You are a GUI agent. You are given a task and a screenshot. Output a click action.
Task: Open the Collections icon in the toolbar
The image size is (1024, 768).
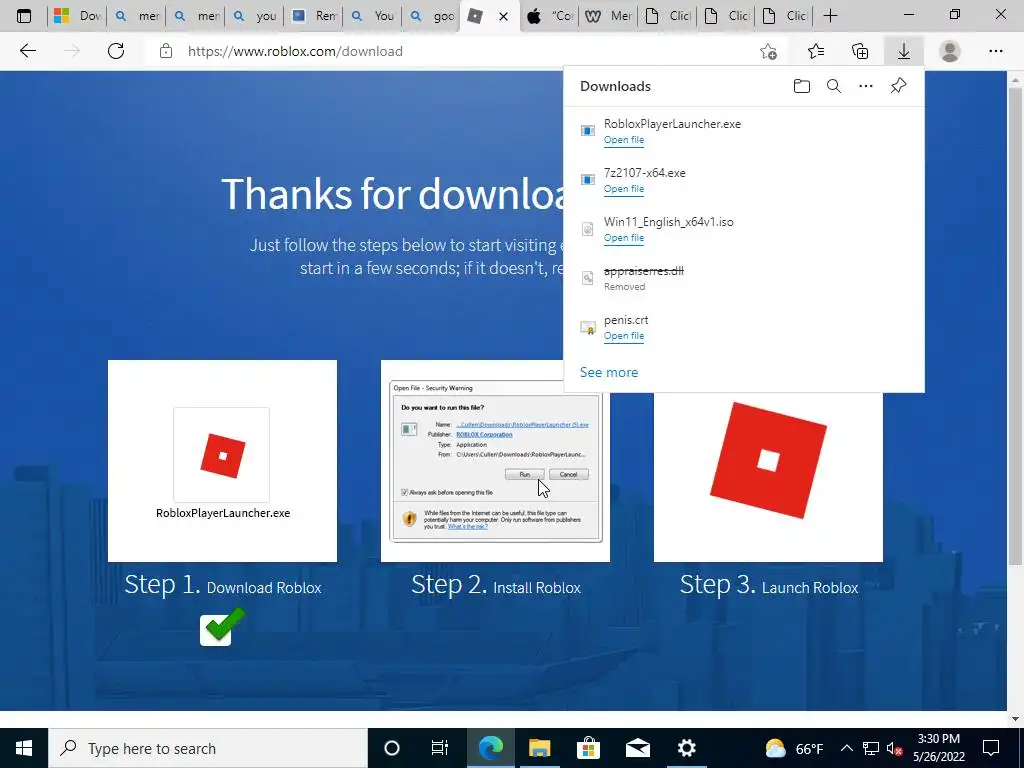[860, 51]
